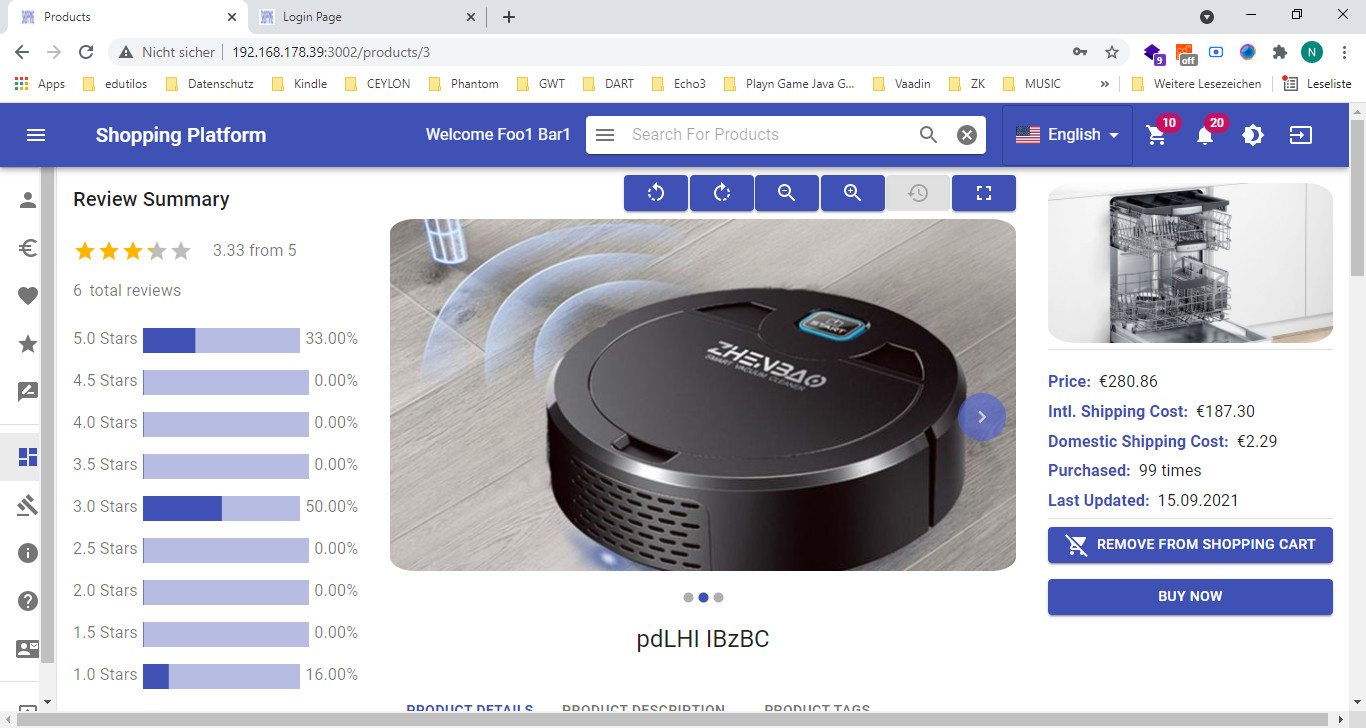The width and height of the screenshot is (1366, 728).
Task: Click the logout icon in header
Action: tap(1300, 135)
